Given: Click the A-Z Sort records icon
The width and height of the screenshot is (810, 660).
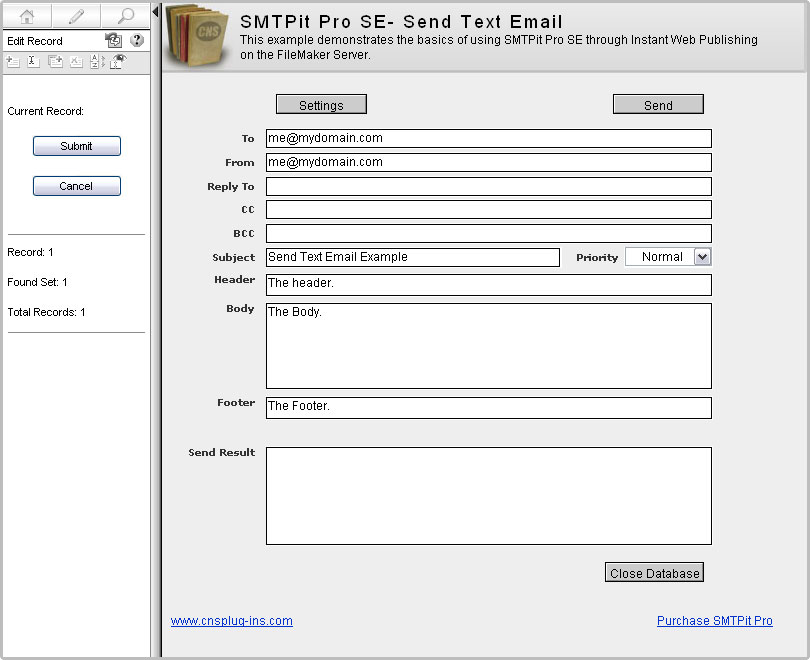Looking at the screenshot, I should pyautogui.click(x=97, y=62).
